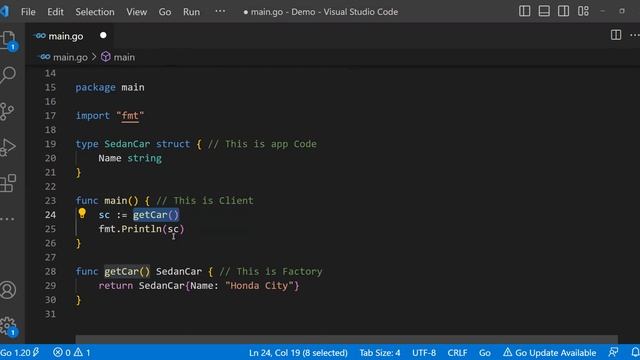Click Go Update Available notice
Screen dimensions: 640x360
(x=549, y=353)
